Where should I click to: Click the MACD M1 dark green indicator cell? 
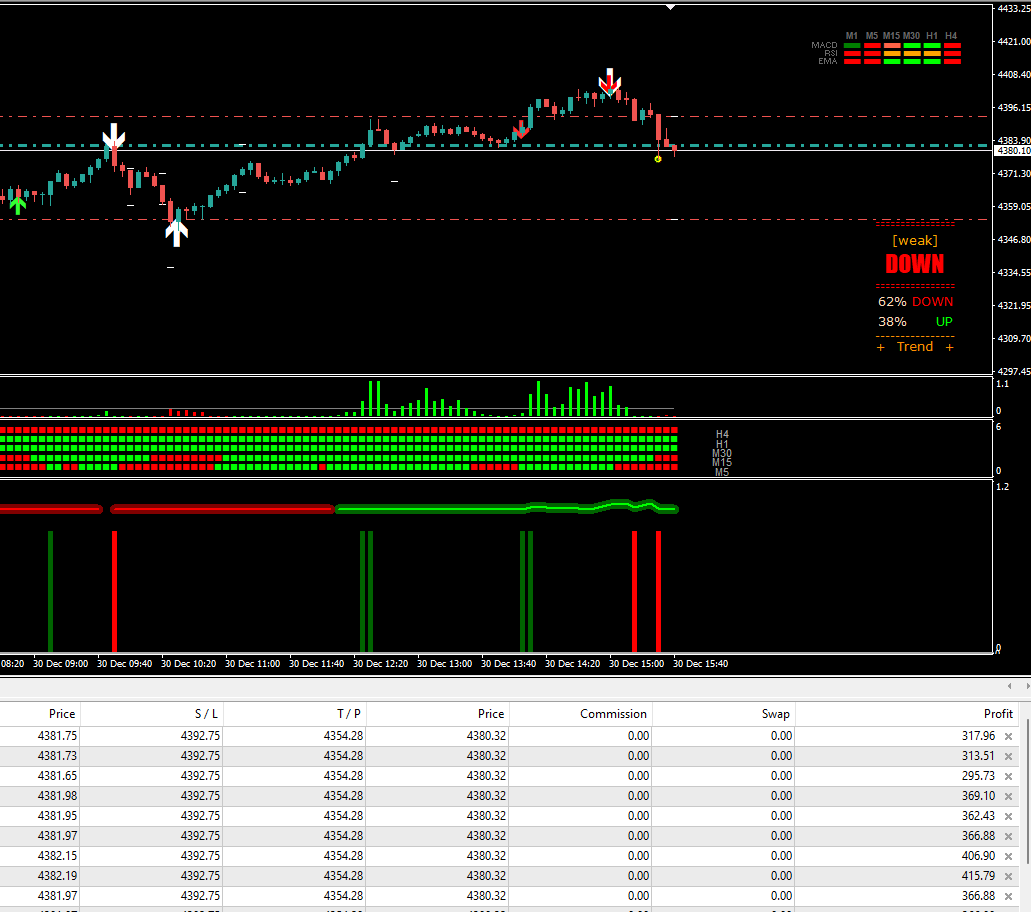tap(852, 46)
